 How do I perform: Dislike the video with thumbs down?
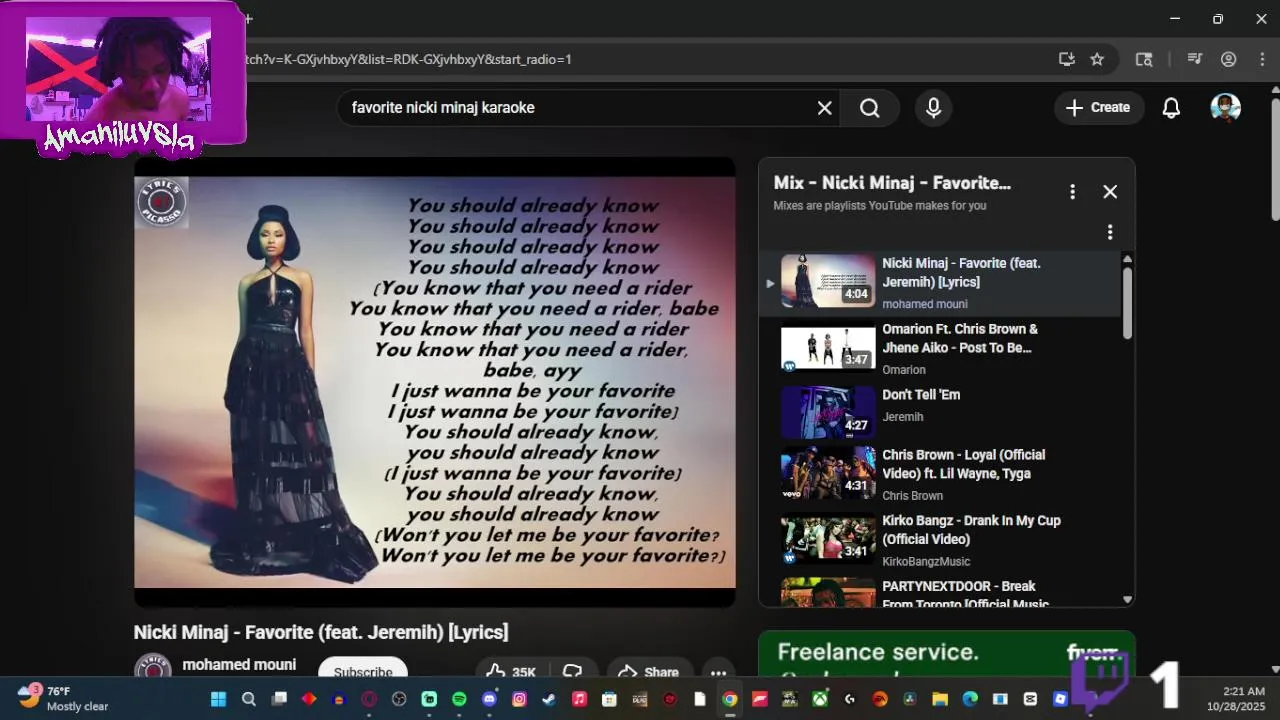click(573, 671)
